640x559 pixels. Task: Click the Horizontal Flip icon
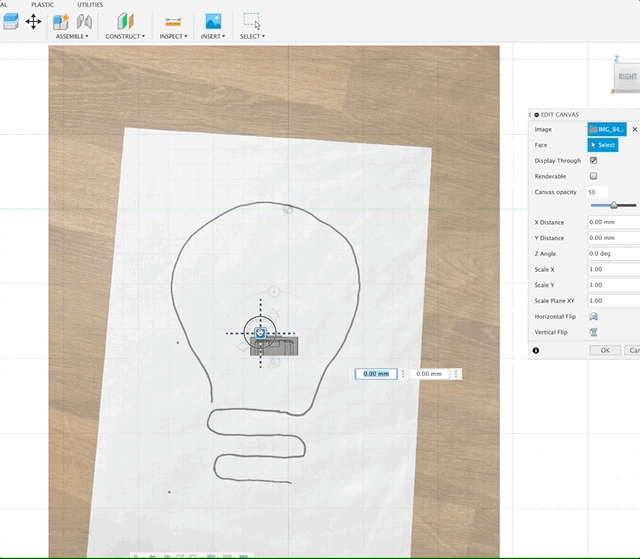(593, 317)
